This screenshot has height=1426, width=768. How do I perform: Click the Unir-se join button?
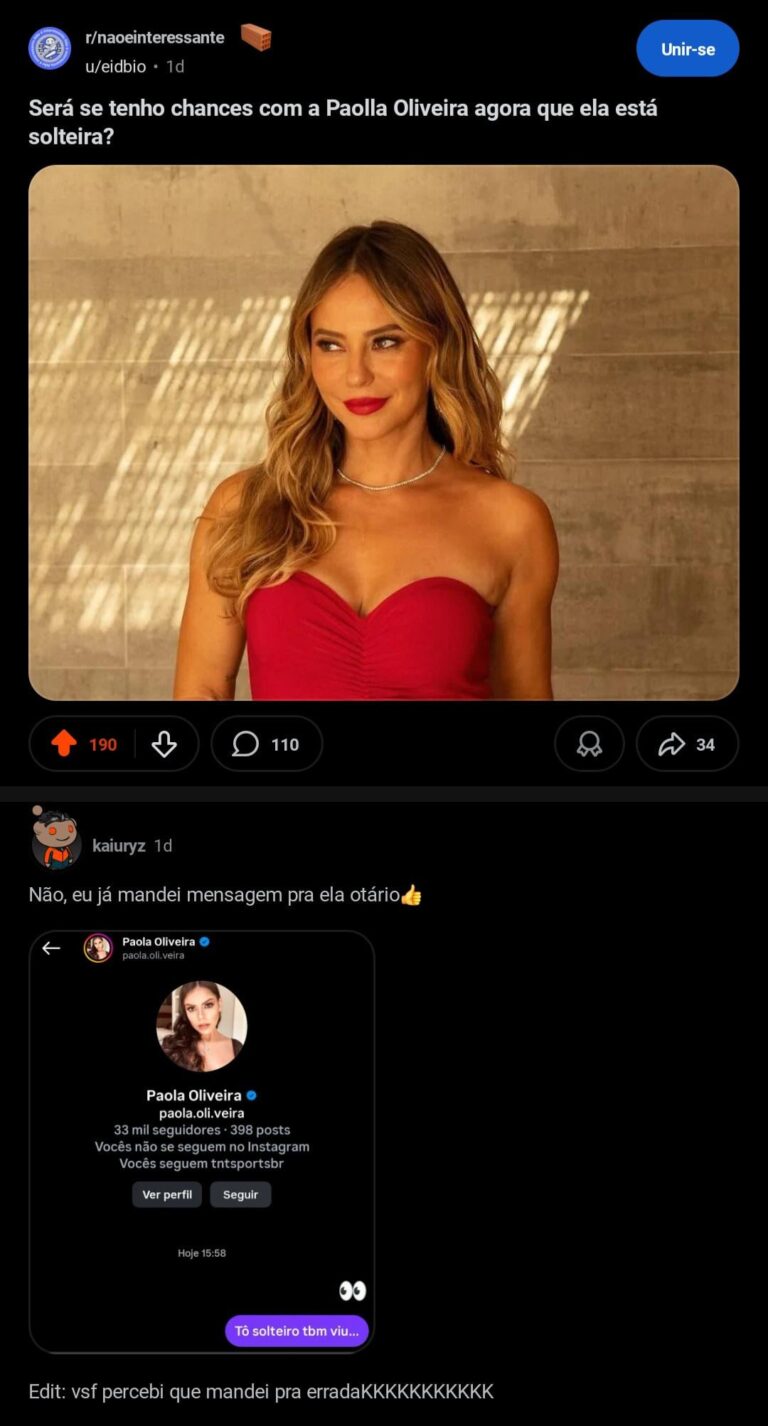tap(687, 49)
